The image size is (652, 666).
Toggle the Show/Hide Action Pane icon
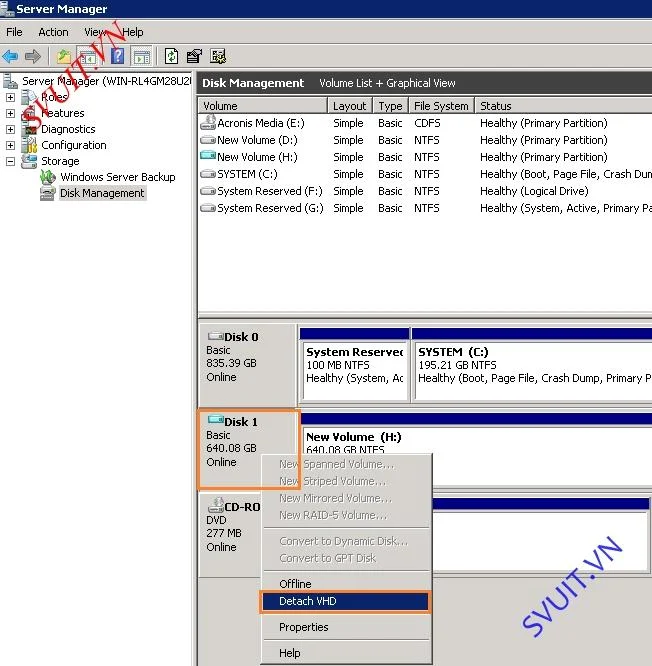[141, 56]
